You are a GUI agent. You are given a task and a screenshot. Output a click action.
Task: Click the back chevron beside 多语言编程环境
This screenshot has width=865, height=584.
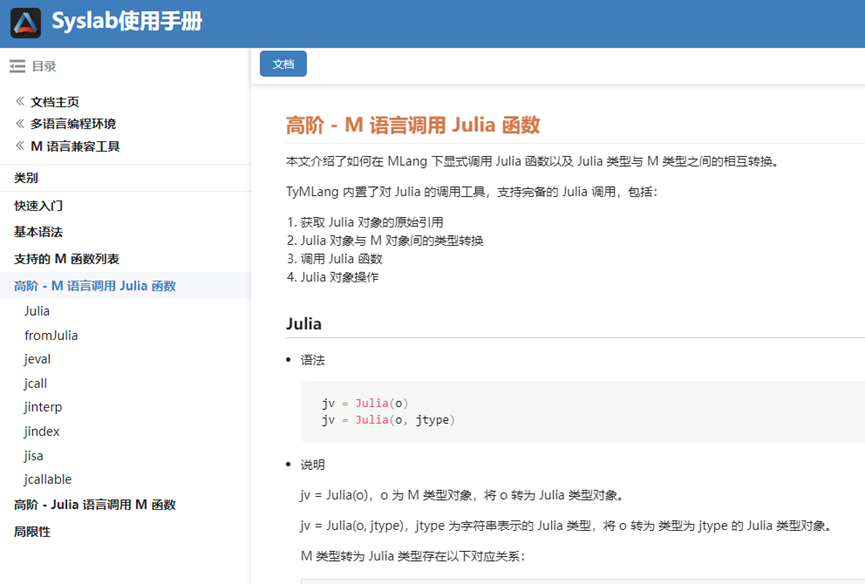point(20,124)
